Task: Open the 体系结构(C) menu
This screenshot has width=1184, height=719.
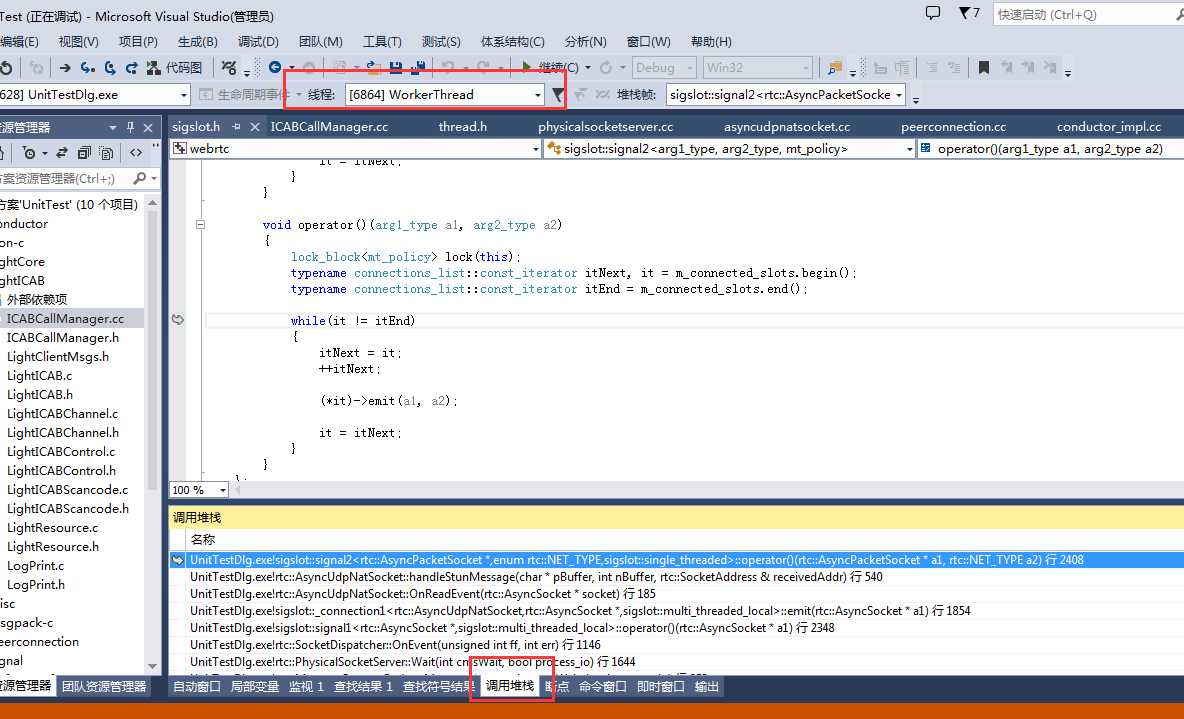Action: (513, 42)
